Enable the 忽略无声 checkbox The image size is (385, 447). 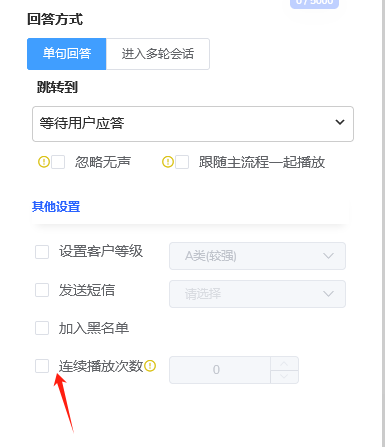point(58,162)
